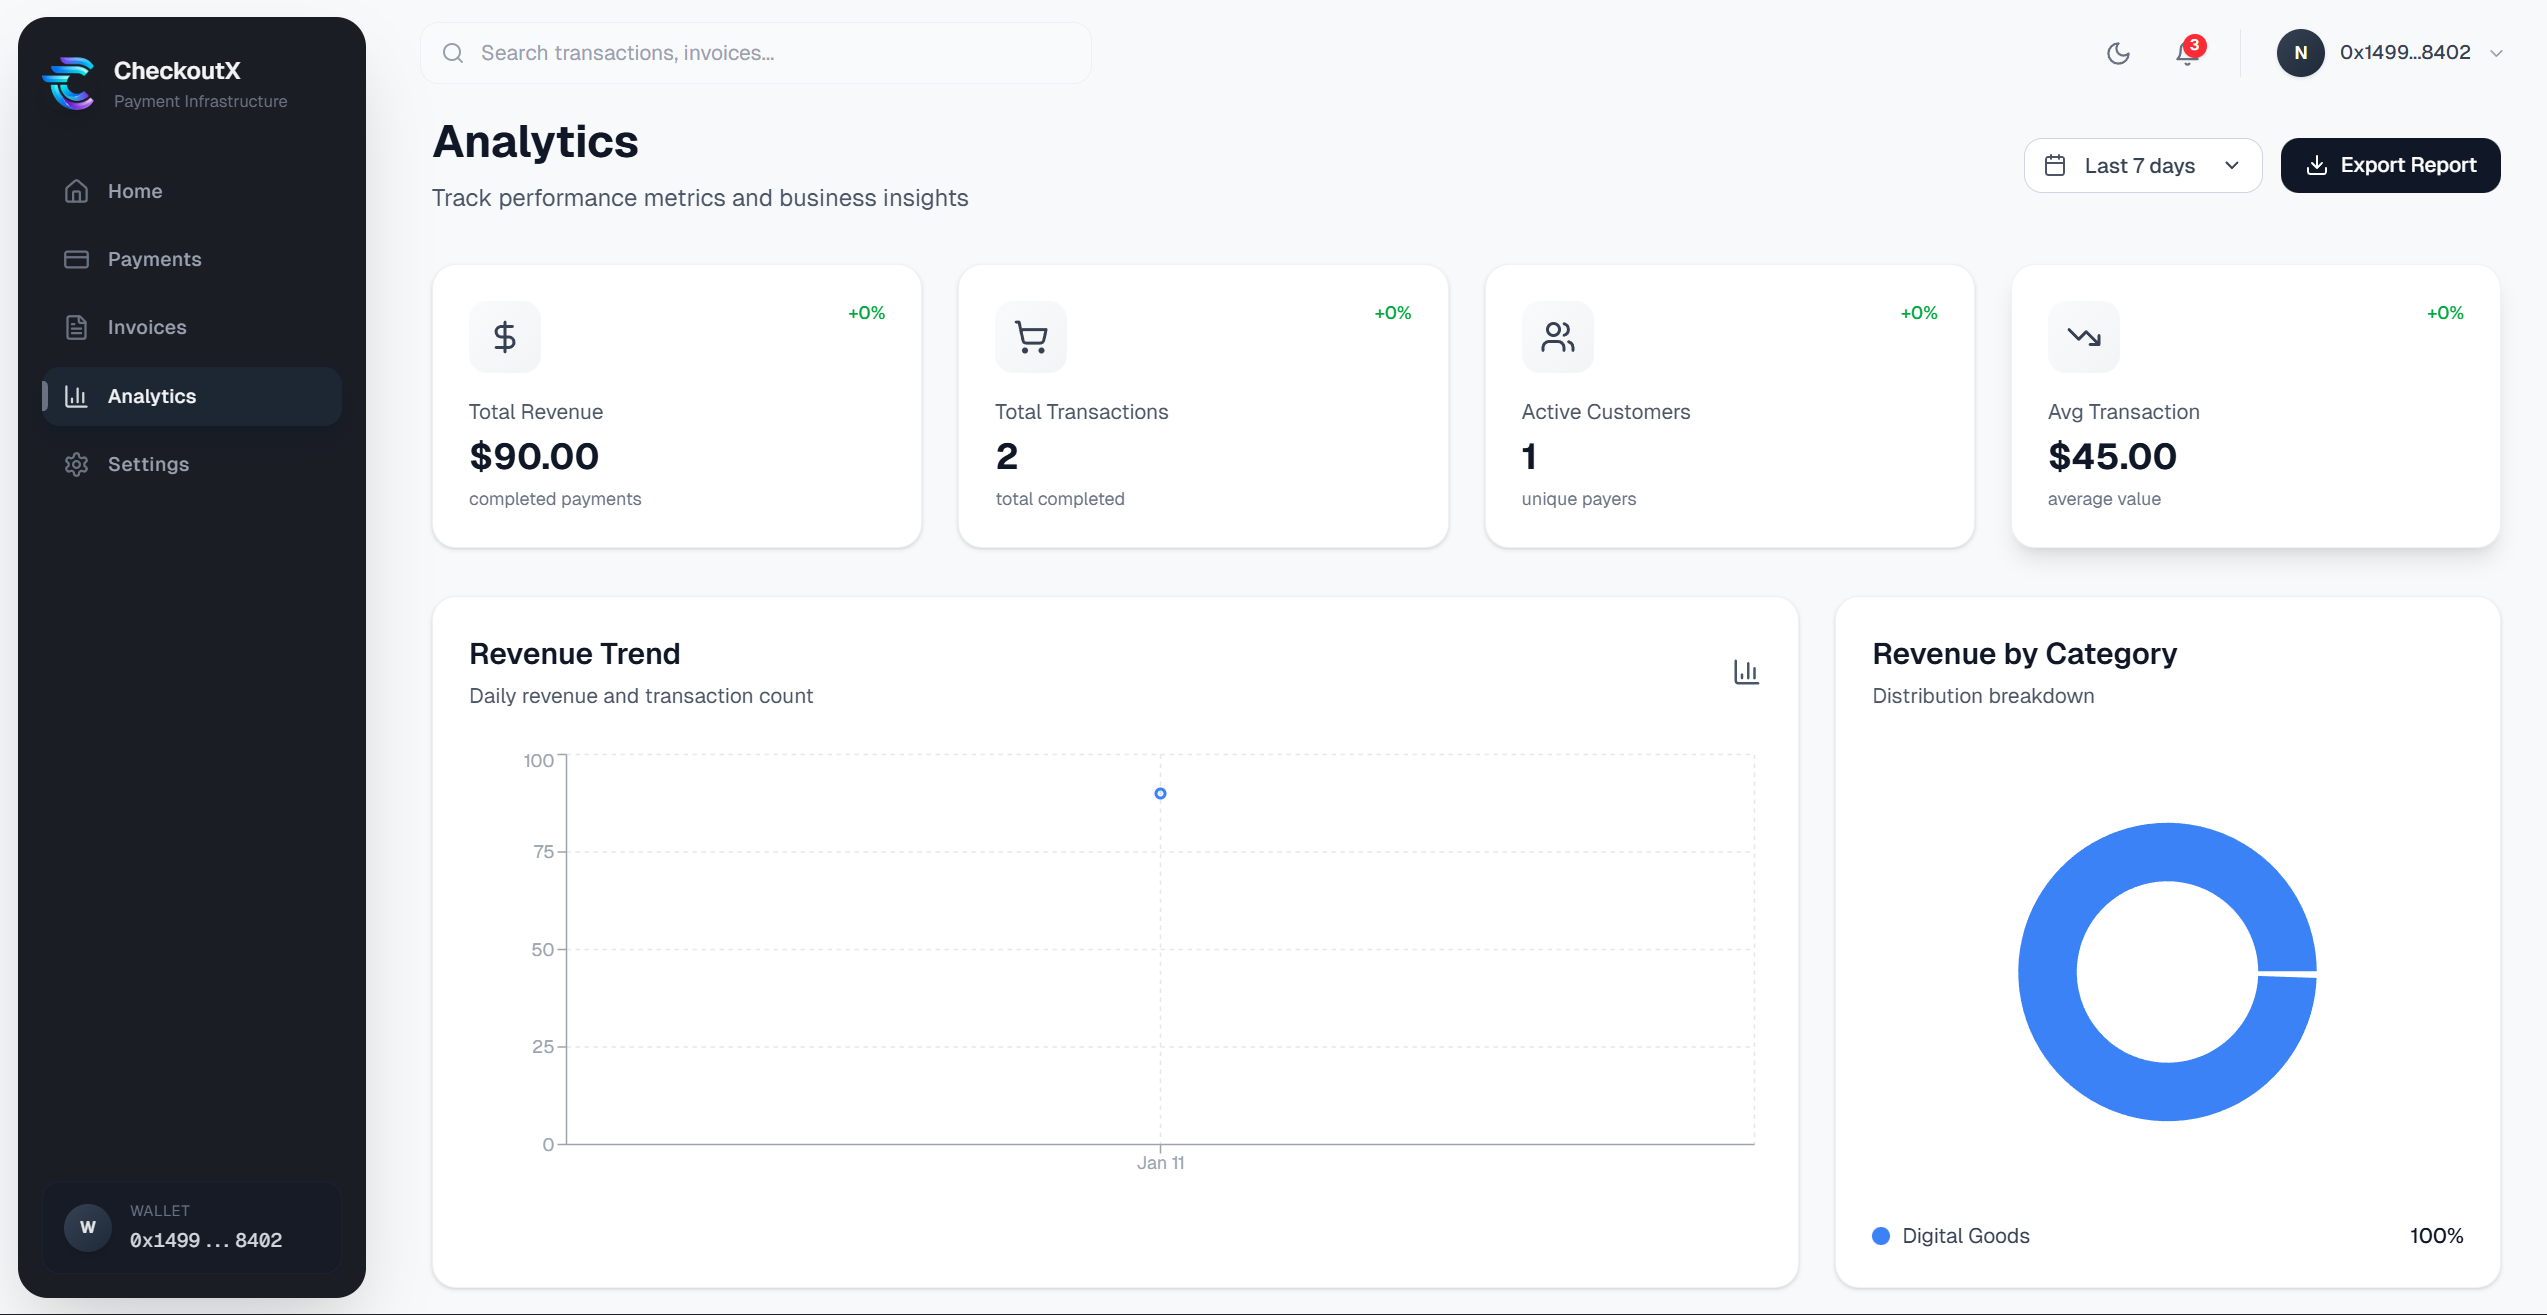2547x1315 pixels.
Task: Focus the search transactions input field
Action: pos(770,53)
